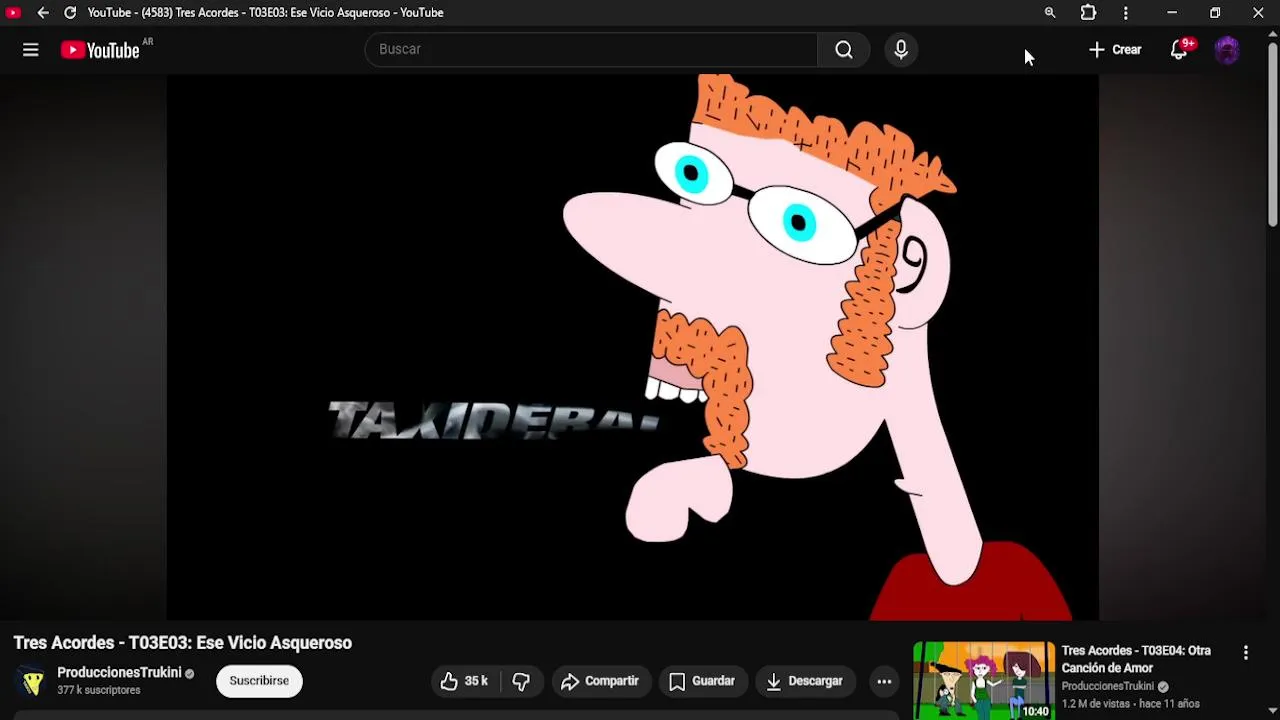Open browser extensions puzzle icon
Viewport: 1280px width, 720px height.
(1088, 13)
